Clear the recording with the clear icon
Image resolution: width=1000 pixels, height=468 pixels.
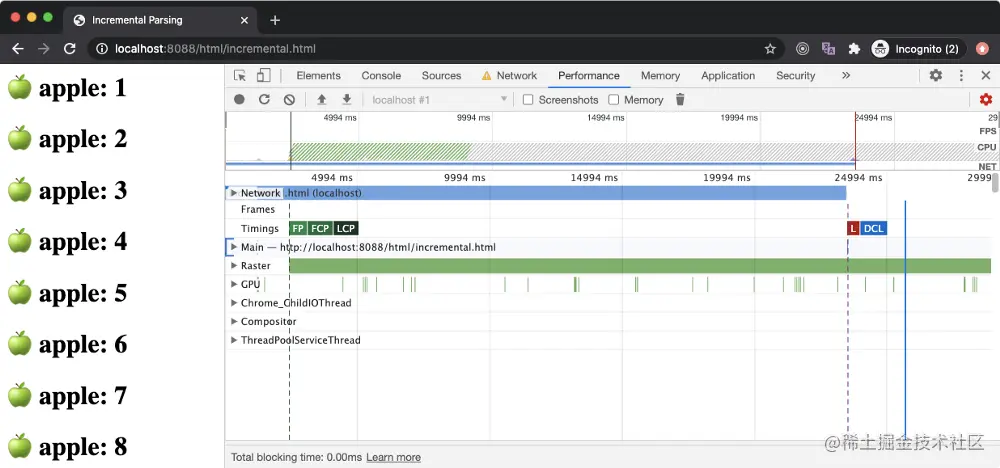[x=289, y=99]
